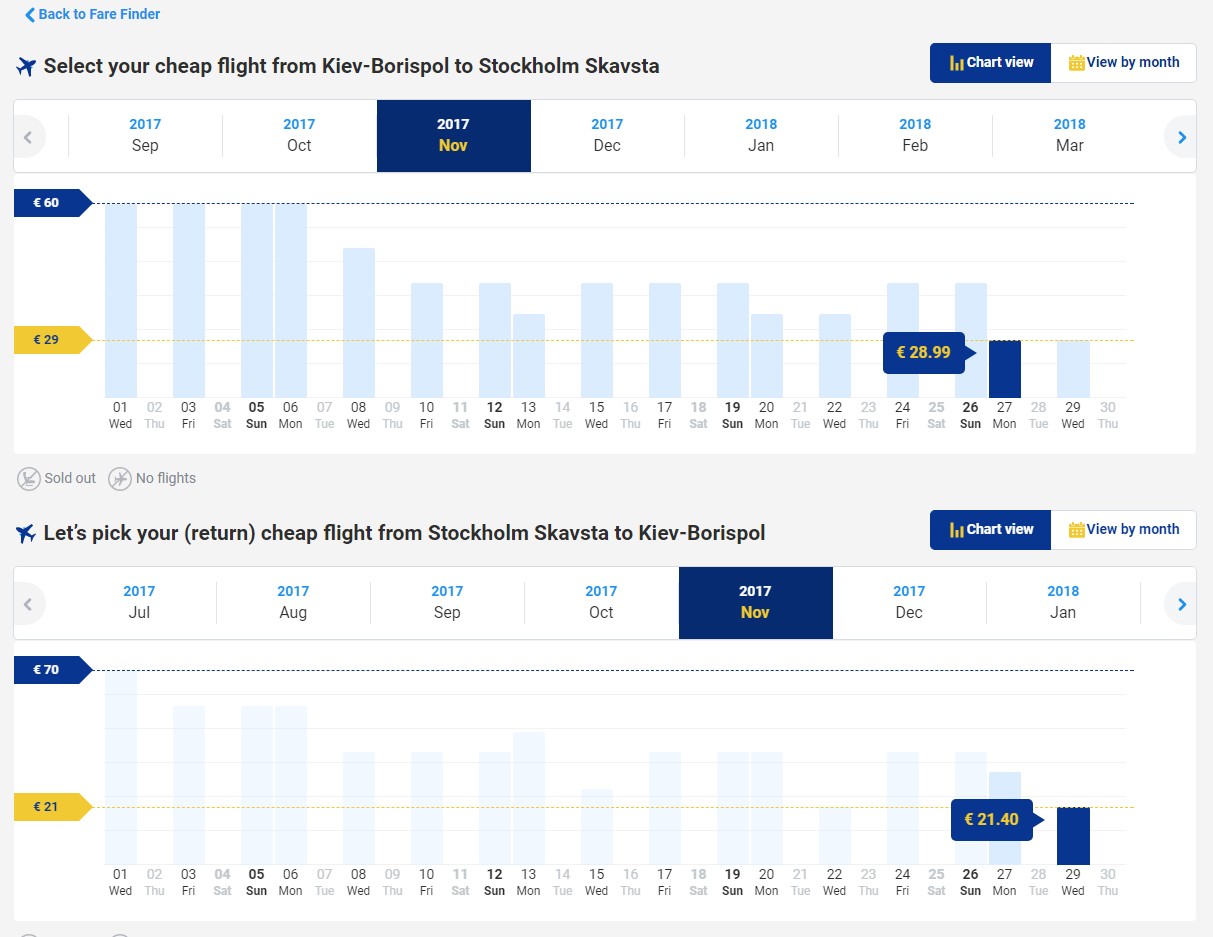The height and width of the screenshot is (937, 1213).
Task: Click the airplane icon beside the return heading
Action: pos(26,534)
